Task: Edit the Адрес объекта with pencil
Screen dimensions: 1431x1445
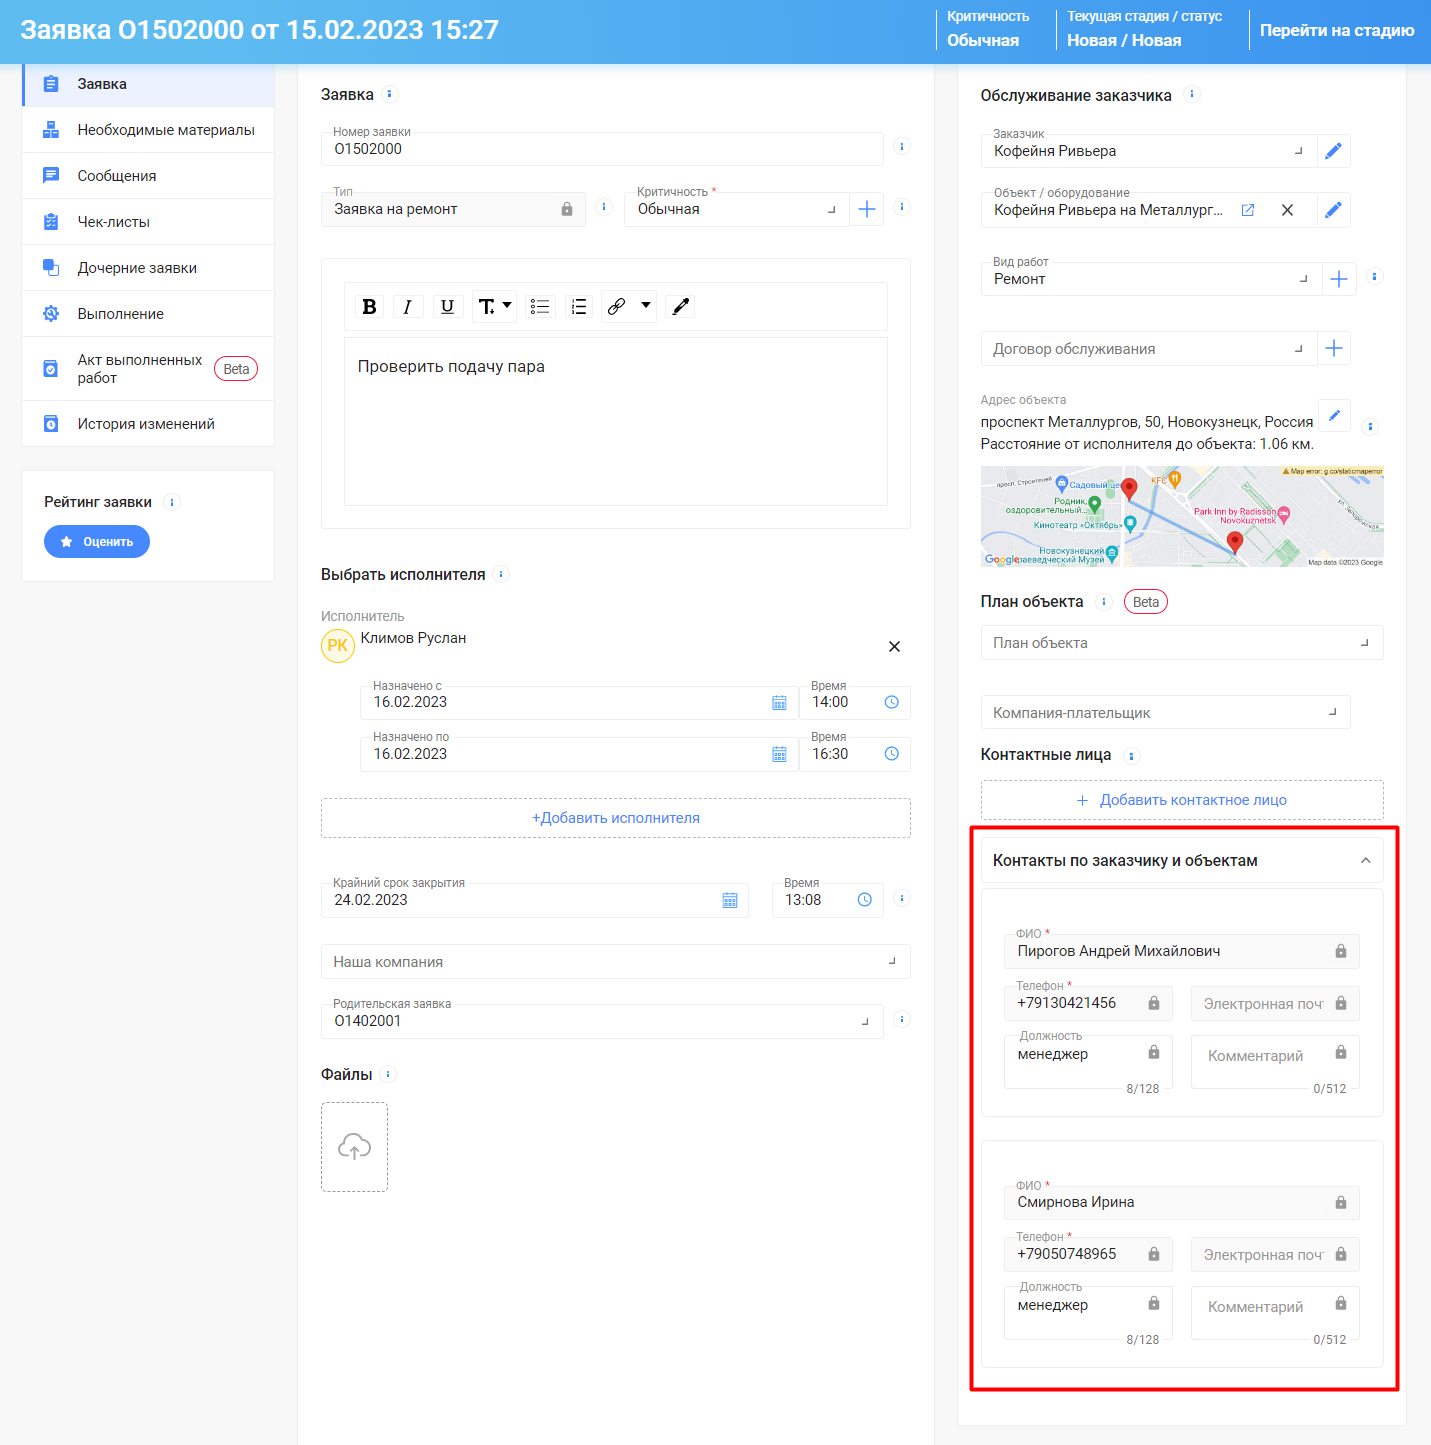Action: (x=1334, y=415)
